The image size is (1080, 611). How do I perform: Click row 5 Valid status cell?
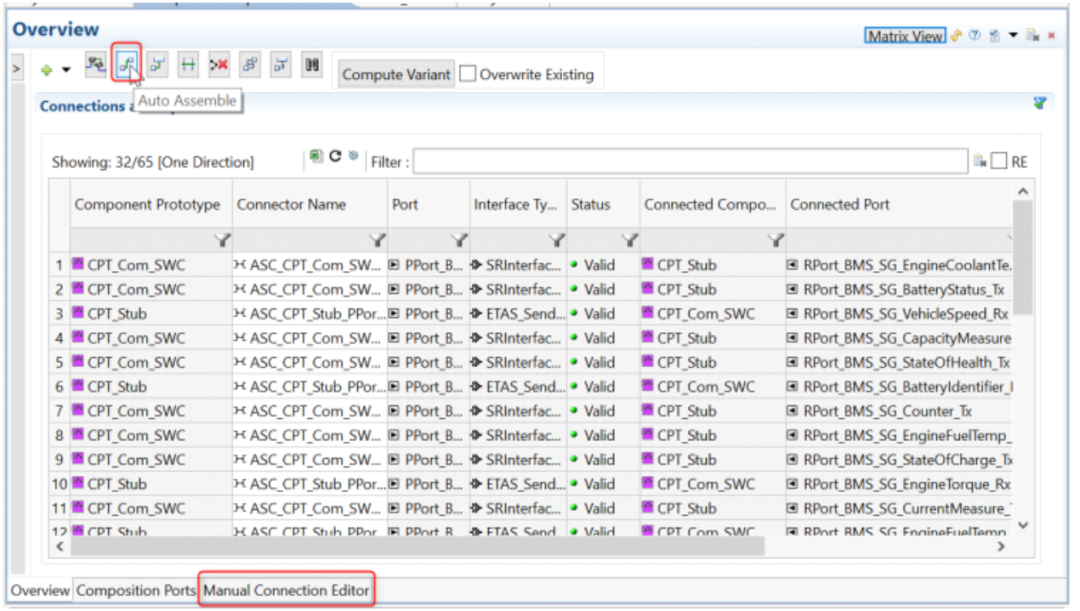[603, 362]
